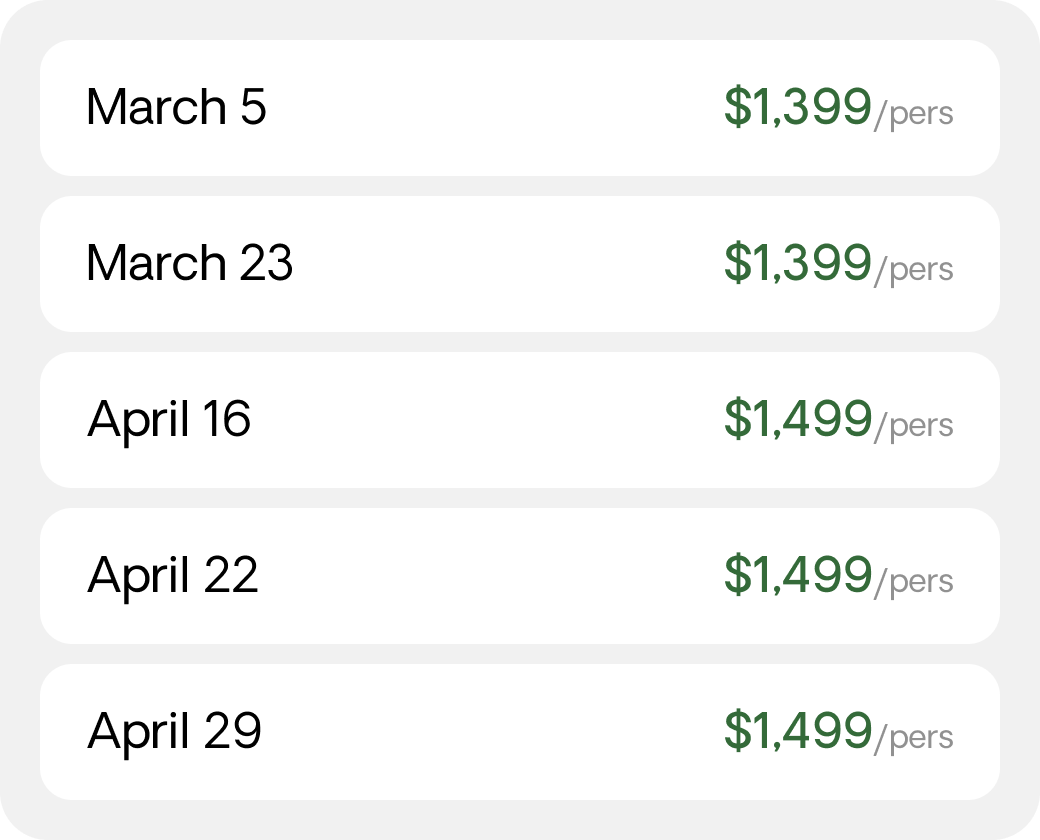Choose the April 16 departure option

pyautogui.click(x=520, y=420)
